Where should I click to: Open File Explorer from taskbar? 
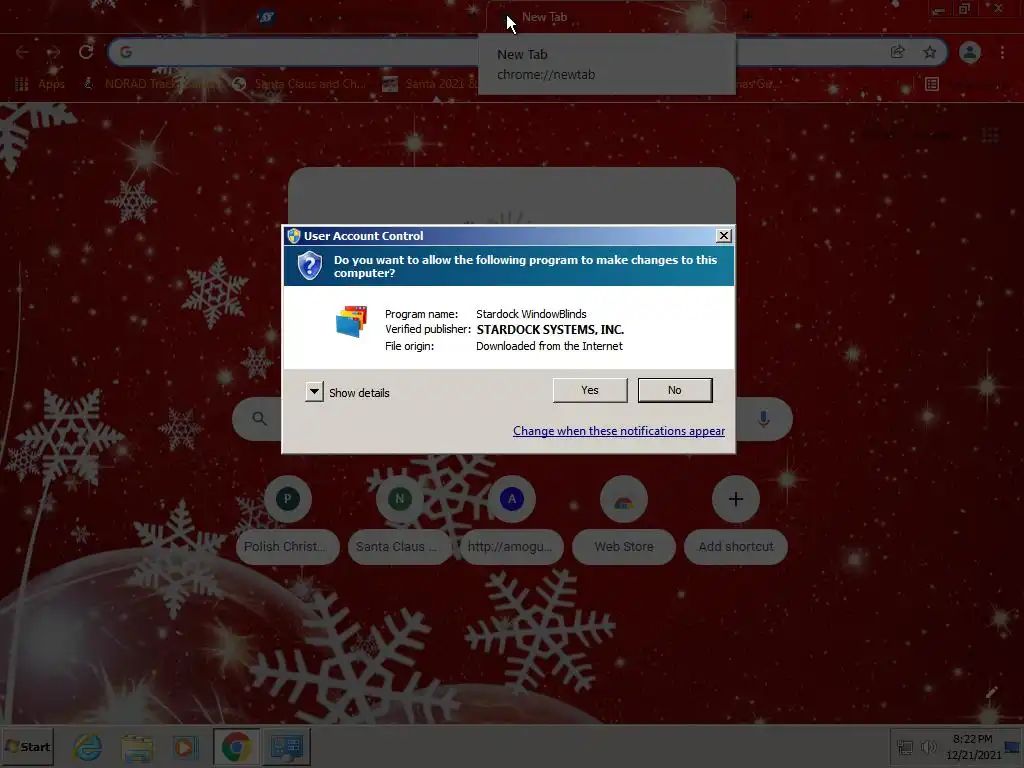pos(136,747)
